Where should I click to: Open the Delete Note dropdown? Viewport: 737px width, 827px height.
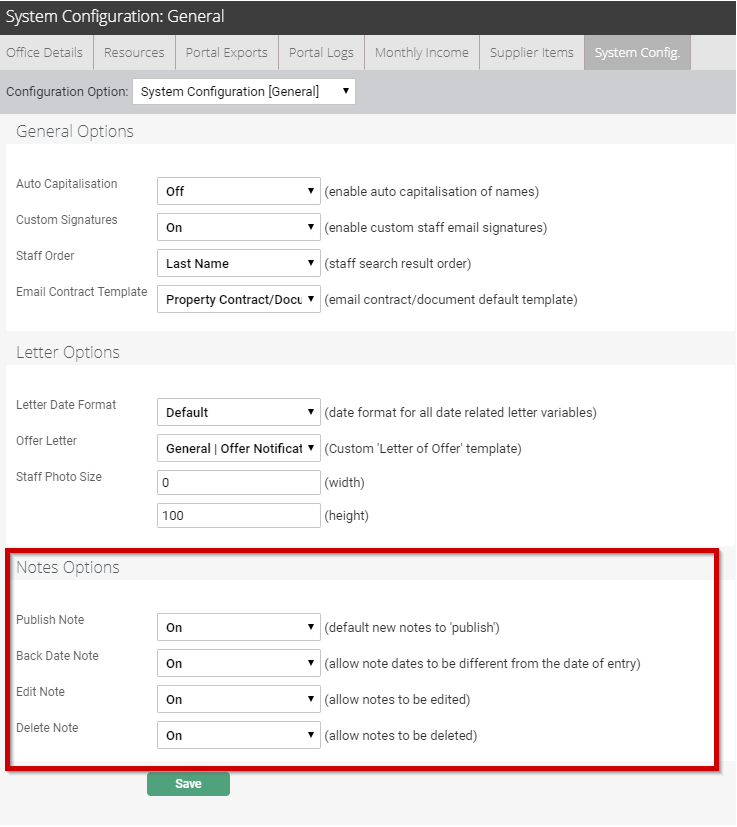coord(238,735)
